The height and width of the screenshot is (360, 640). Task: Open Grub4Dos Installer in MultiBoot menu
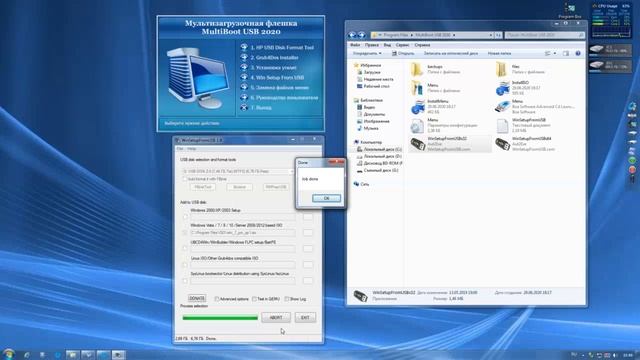coord(274,58)
